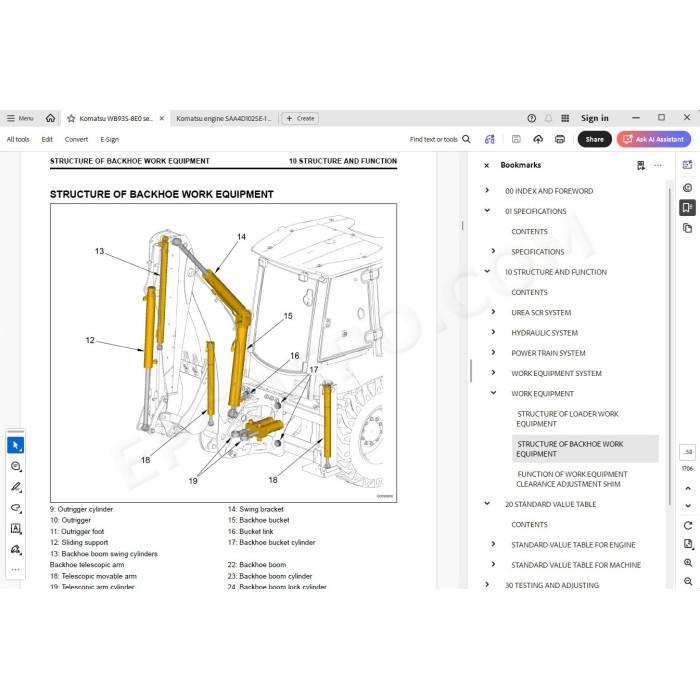Click the zoom in magnifier icon

[688, 563]
